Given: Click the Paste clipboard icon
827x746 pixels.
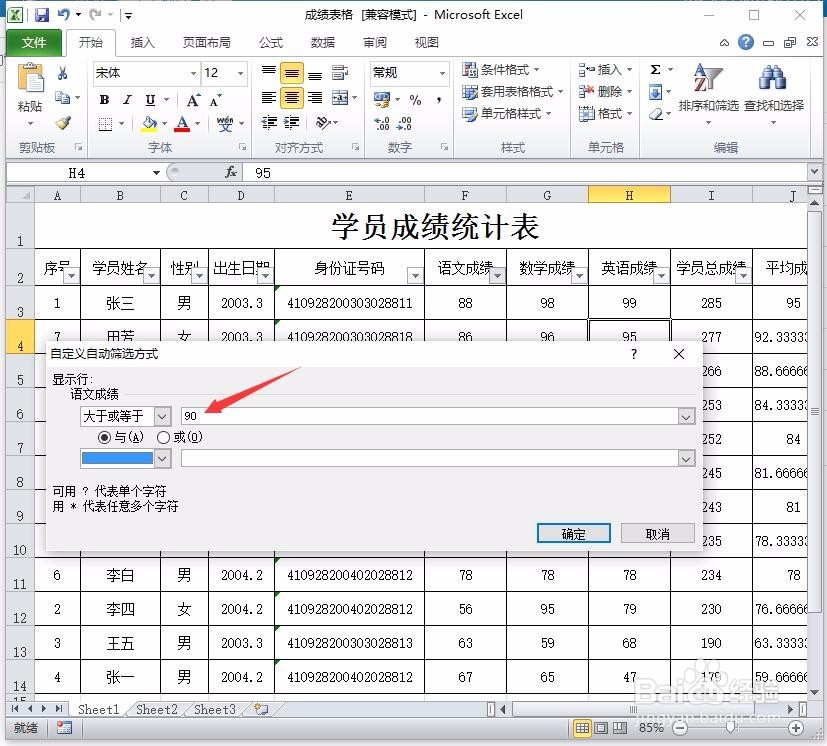Looking at the screenshot, I should click(31, 78).
